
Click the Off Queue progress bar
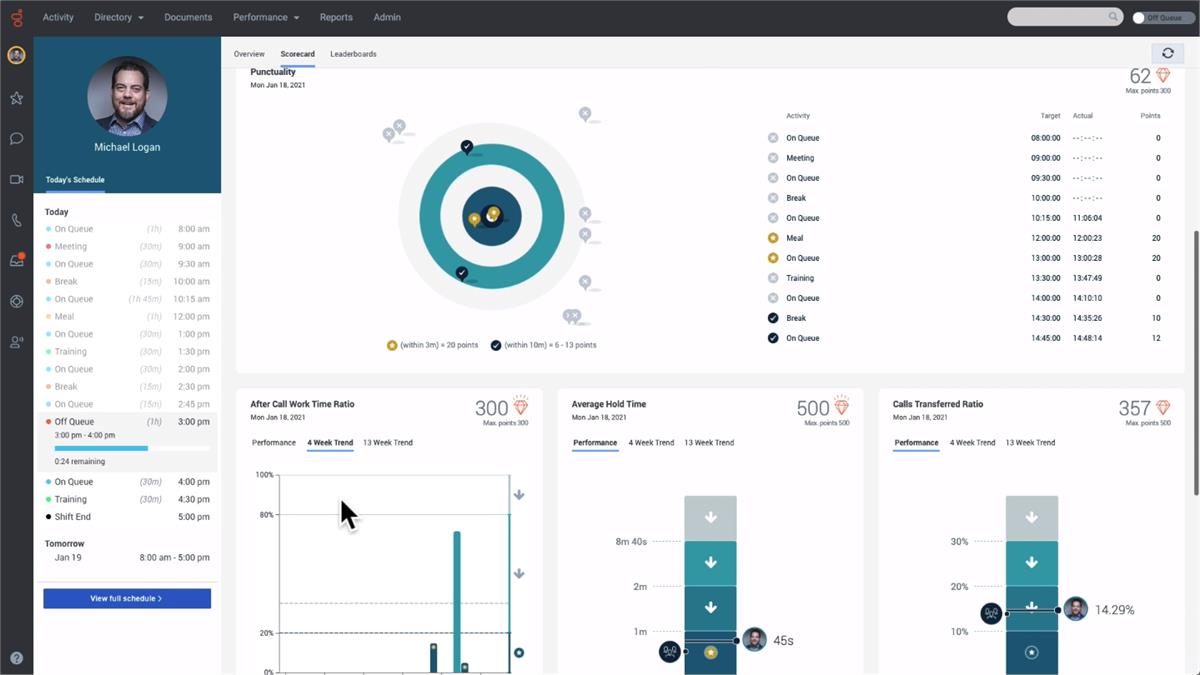coord(132,449)
